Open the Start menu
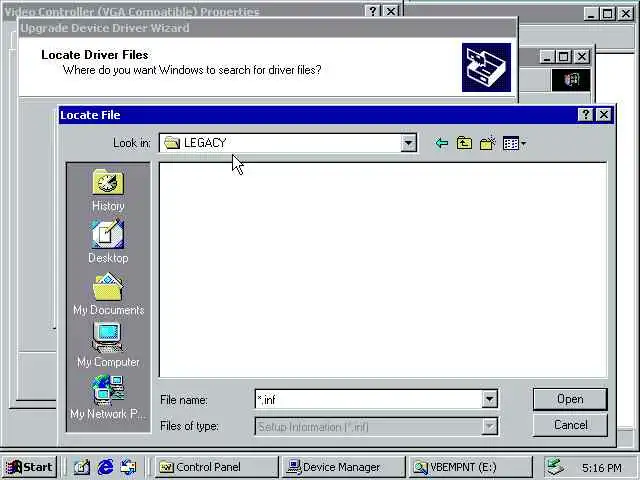Image resolution: width=640 pixels, height=480 pixels. 29,467
